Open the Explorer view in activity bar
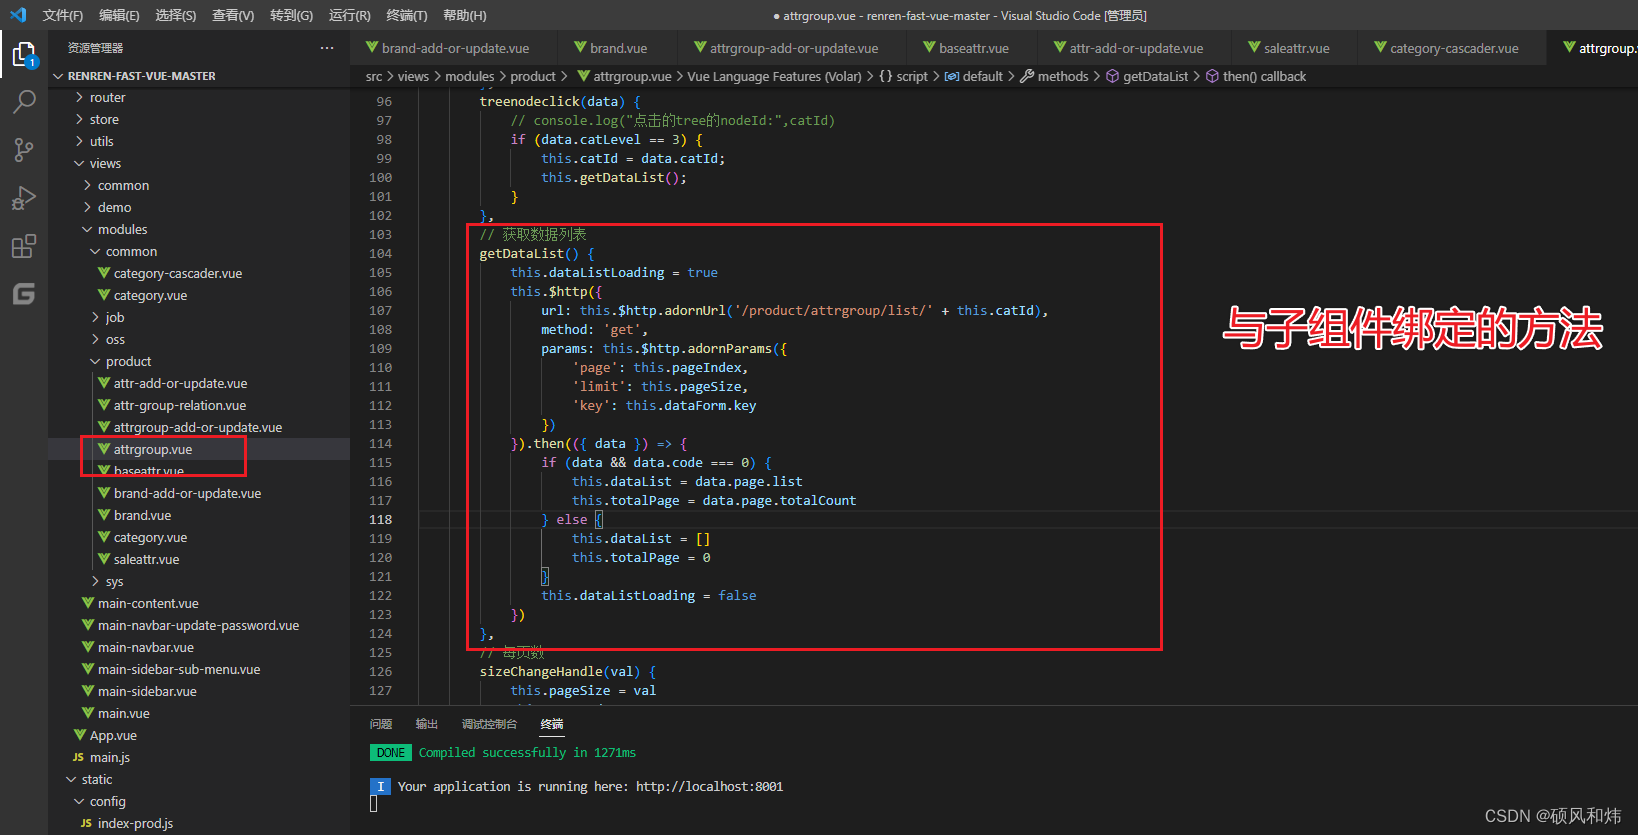The width and height of the screenshot is (1638, 835). [24, 54]
